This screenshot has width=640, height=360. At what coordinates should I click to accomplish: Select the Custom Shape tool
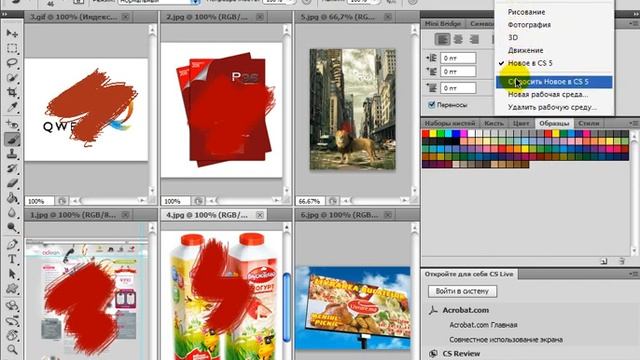(x=12, y=289)
